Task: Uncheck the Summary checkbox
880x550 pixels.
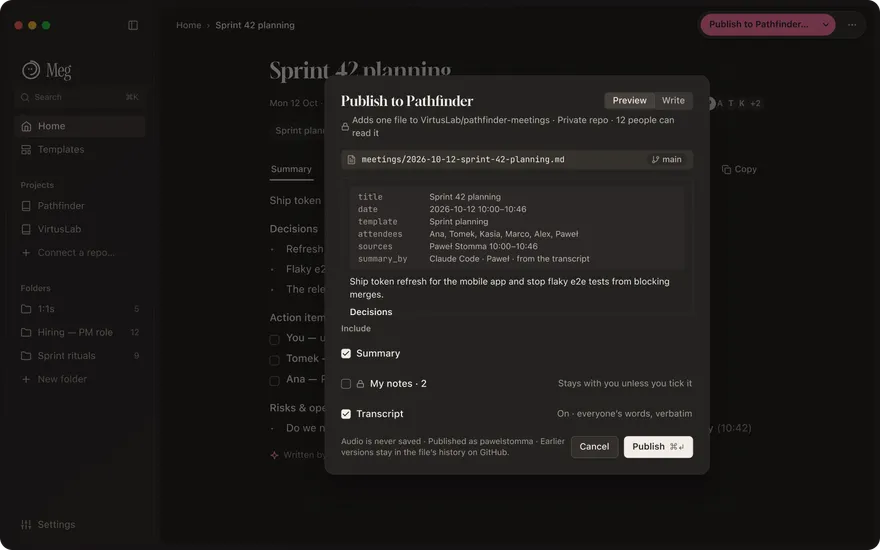Action: point(346,354)
